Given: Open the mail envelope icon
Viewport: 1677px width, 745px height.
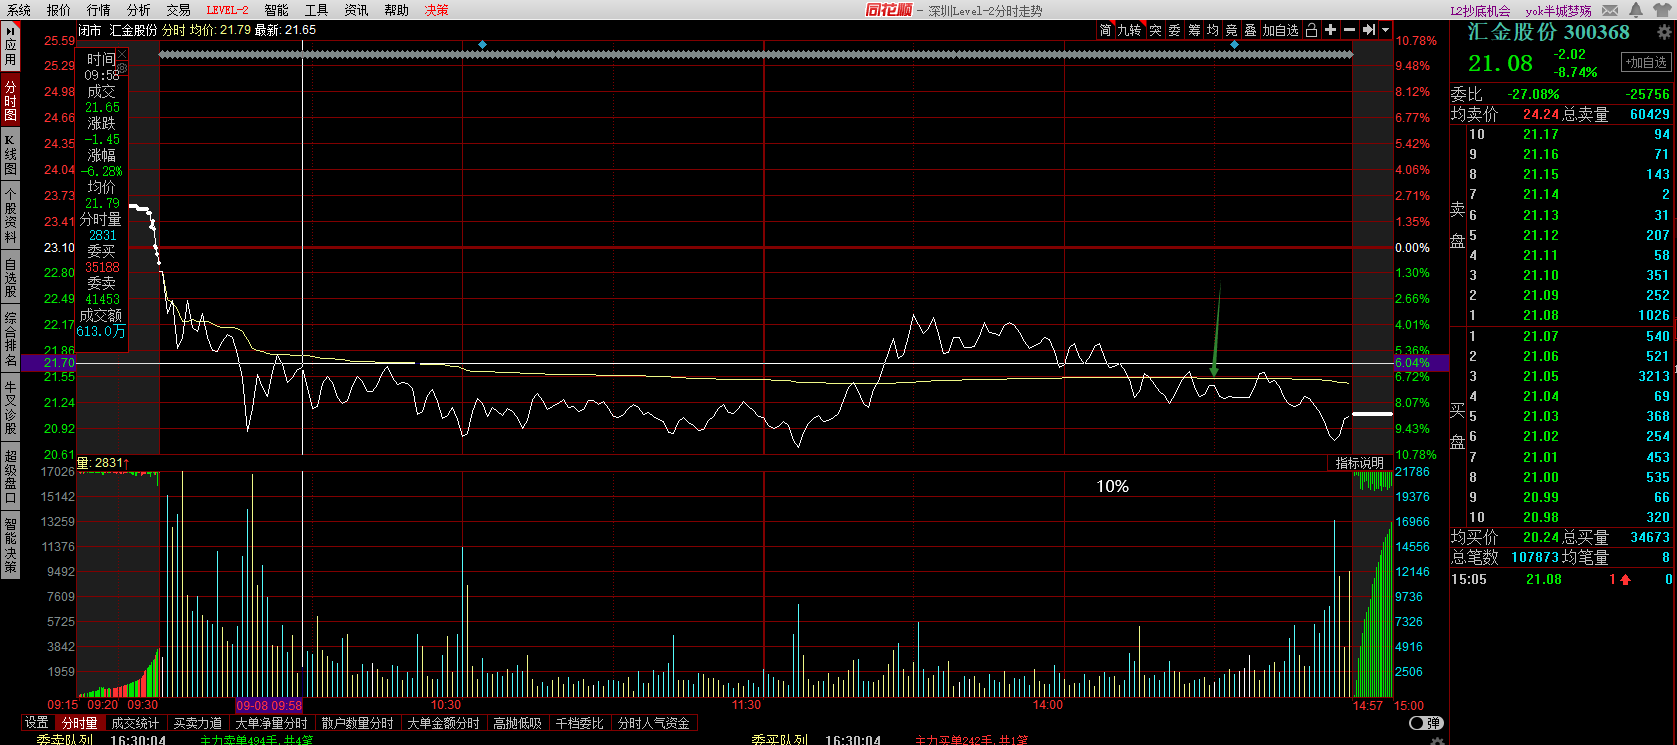Looking at the screenshot, I should (1610, 10).
